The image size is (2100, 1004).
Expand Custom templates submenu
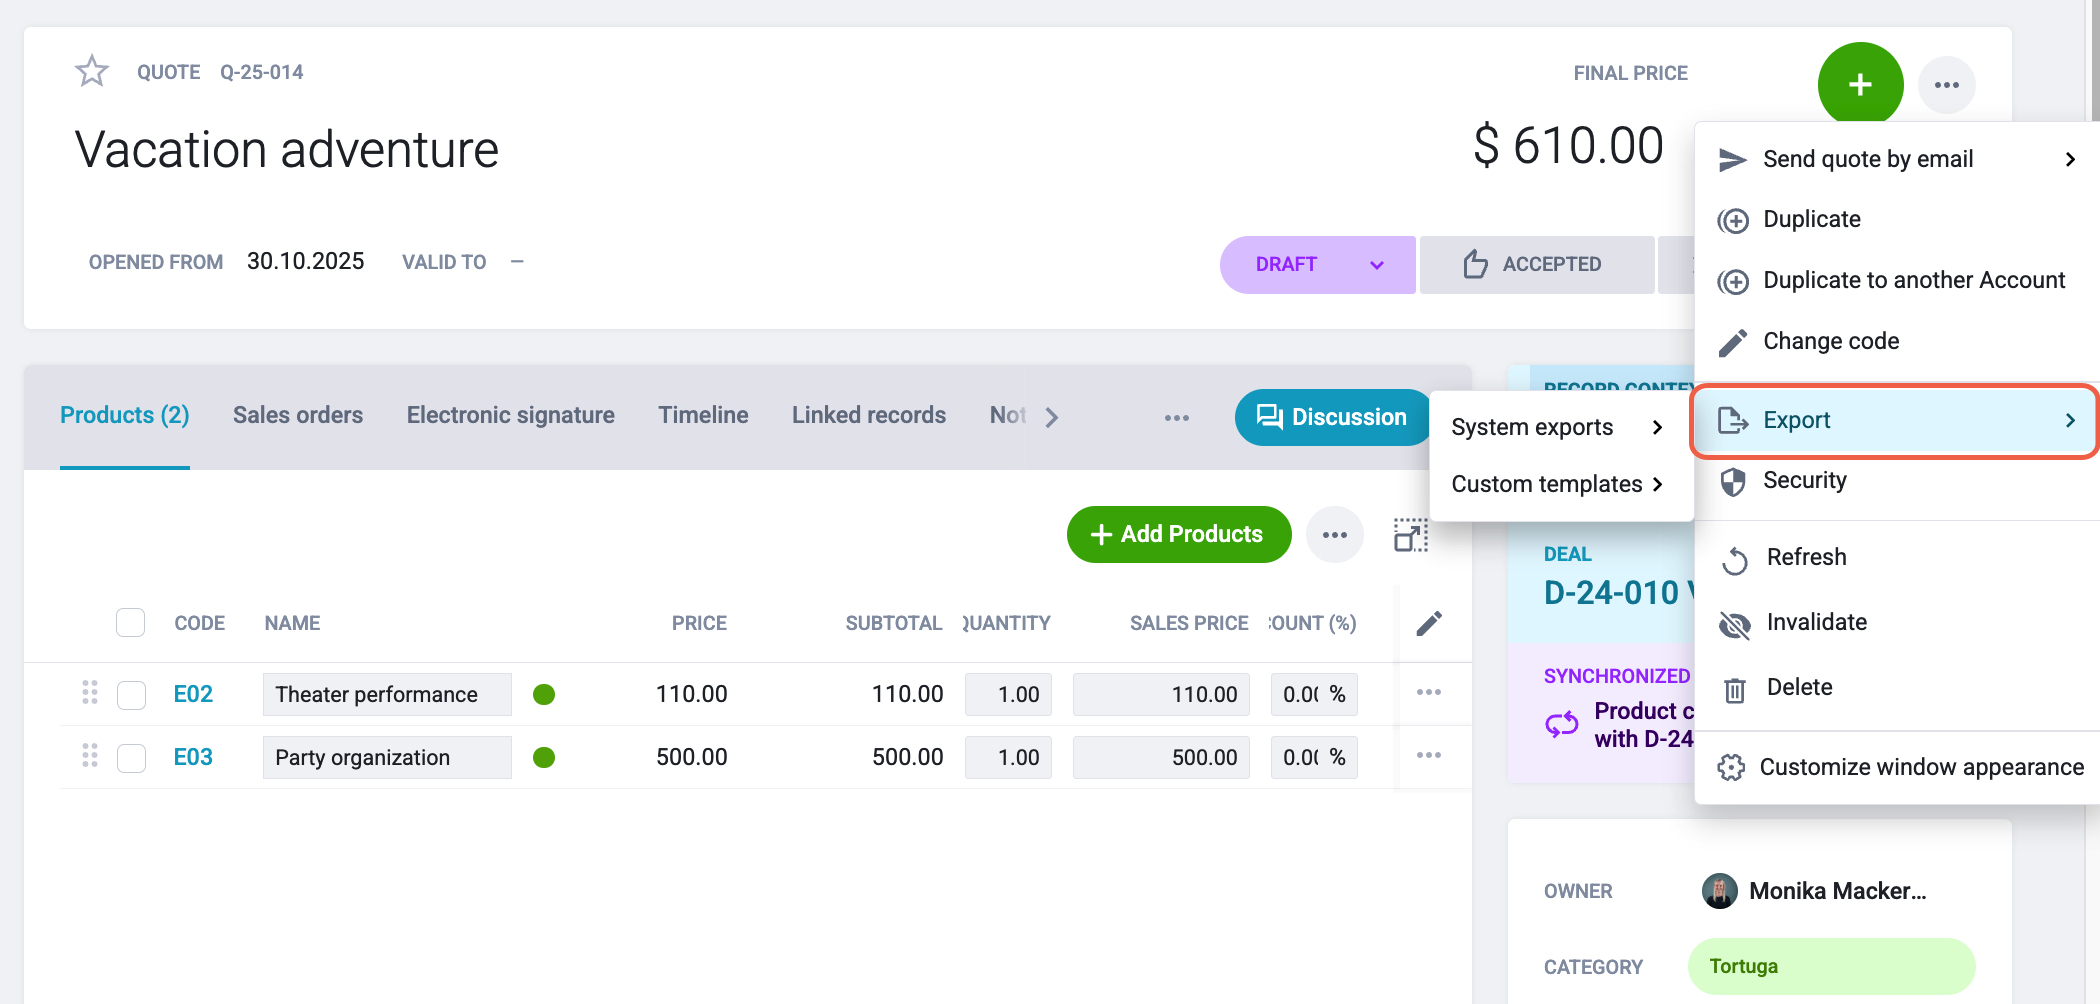pos(1557,484)
